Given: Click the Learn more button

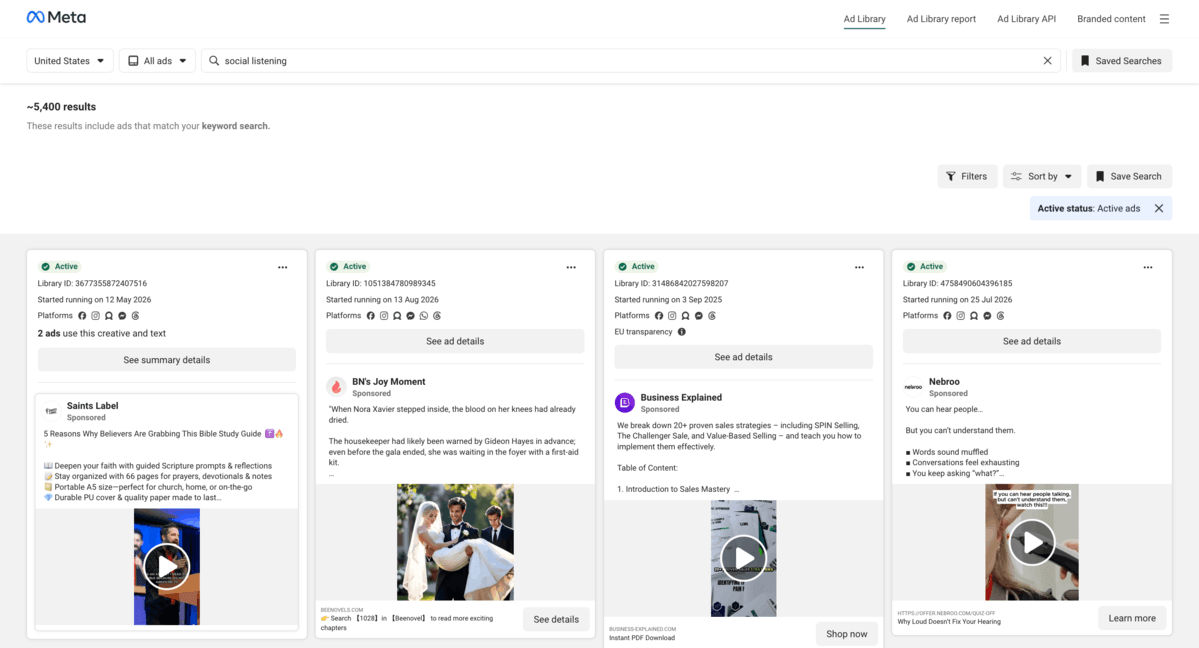Looking at the screenshot, I should (1132, 618).
